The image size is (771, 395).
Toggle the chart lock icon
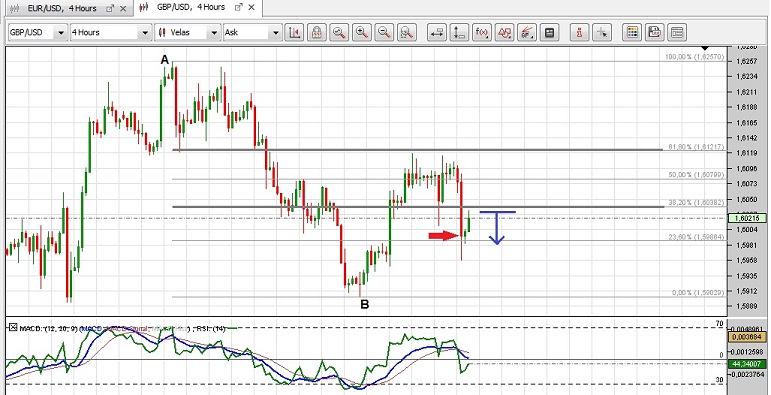pyautogui.click(x=317, y=33)
